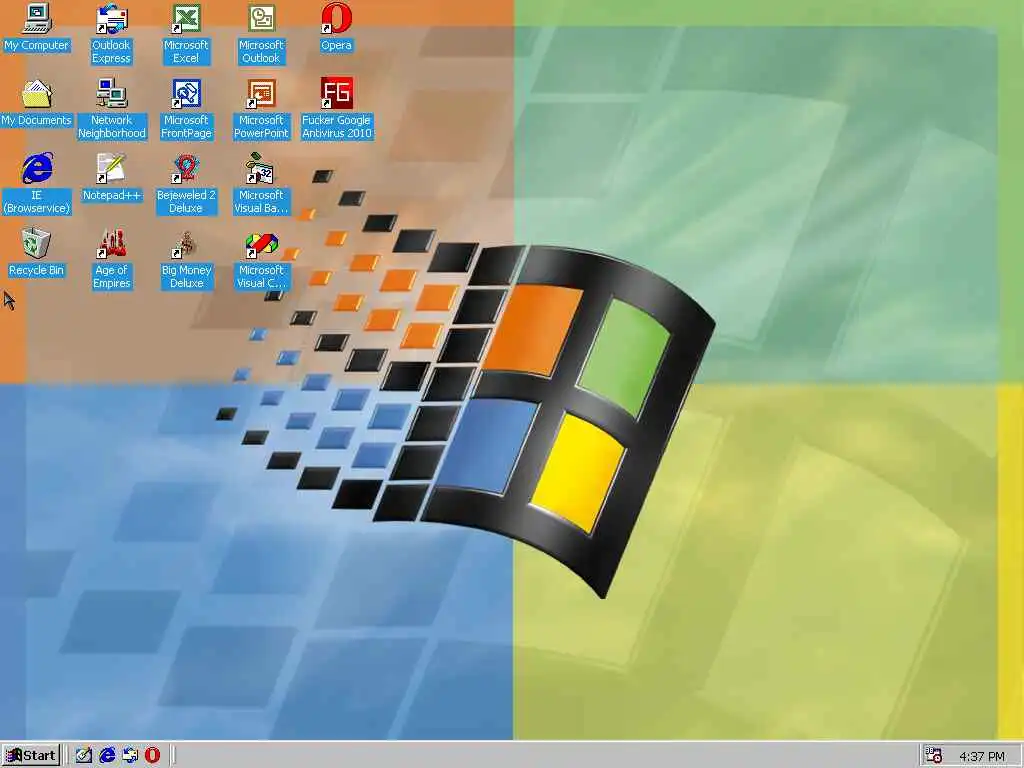The width and height of the screenshot is (1024, 768).
Task: Launch Outlook Express from Quick Launch
Action: 129,756
